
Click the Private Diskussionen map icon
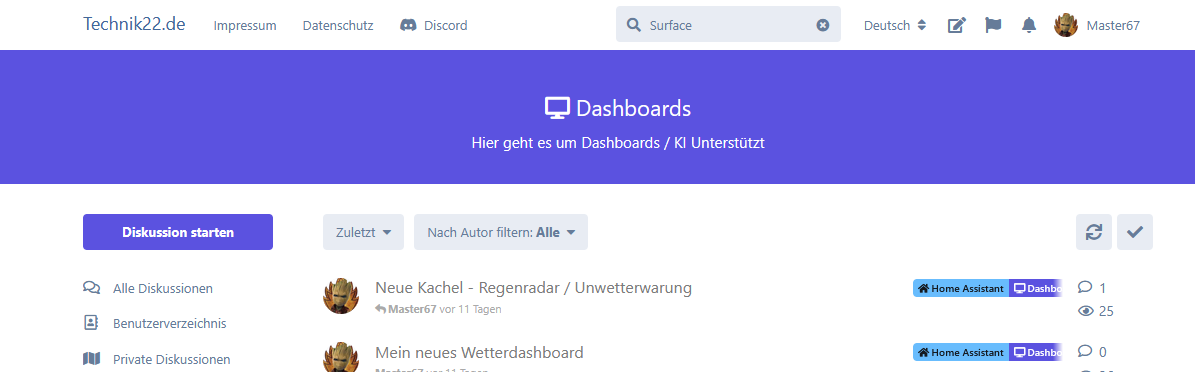tap(91, 358)
